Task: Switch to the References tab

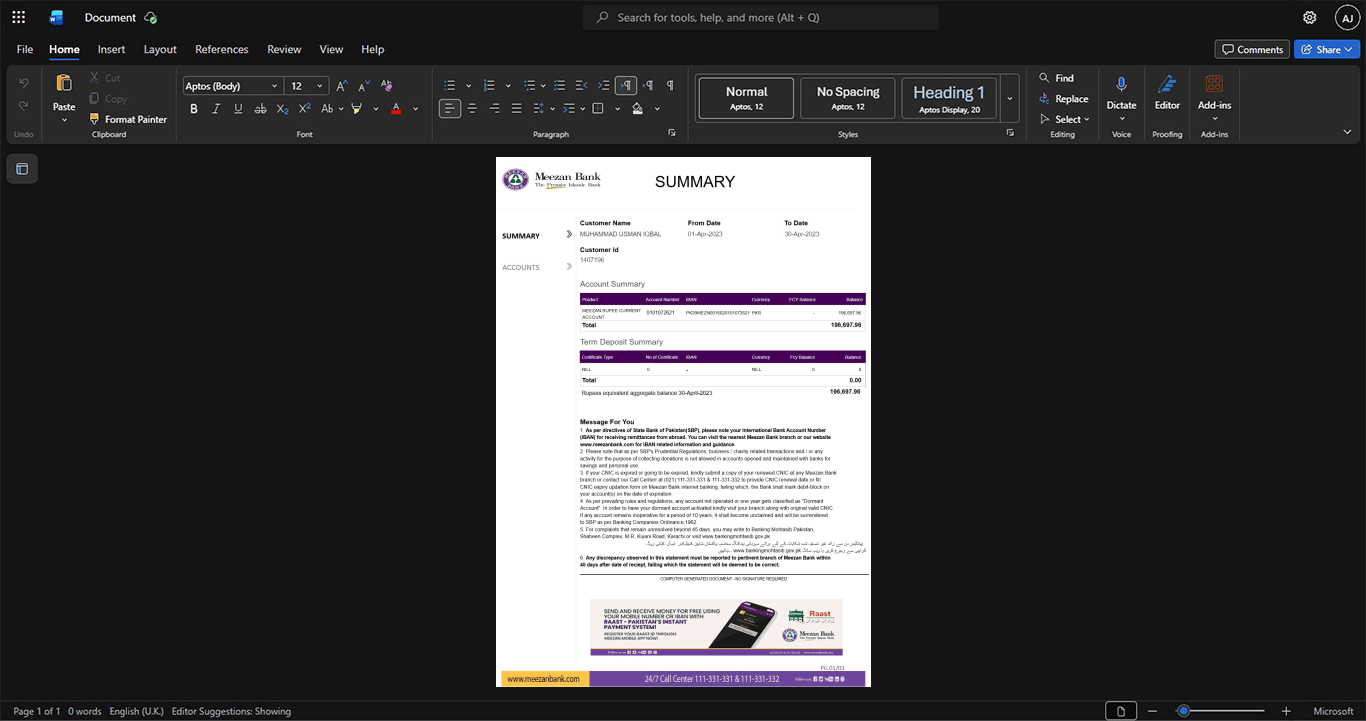Action: 221,49
